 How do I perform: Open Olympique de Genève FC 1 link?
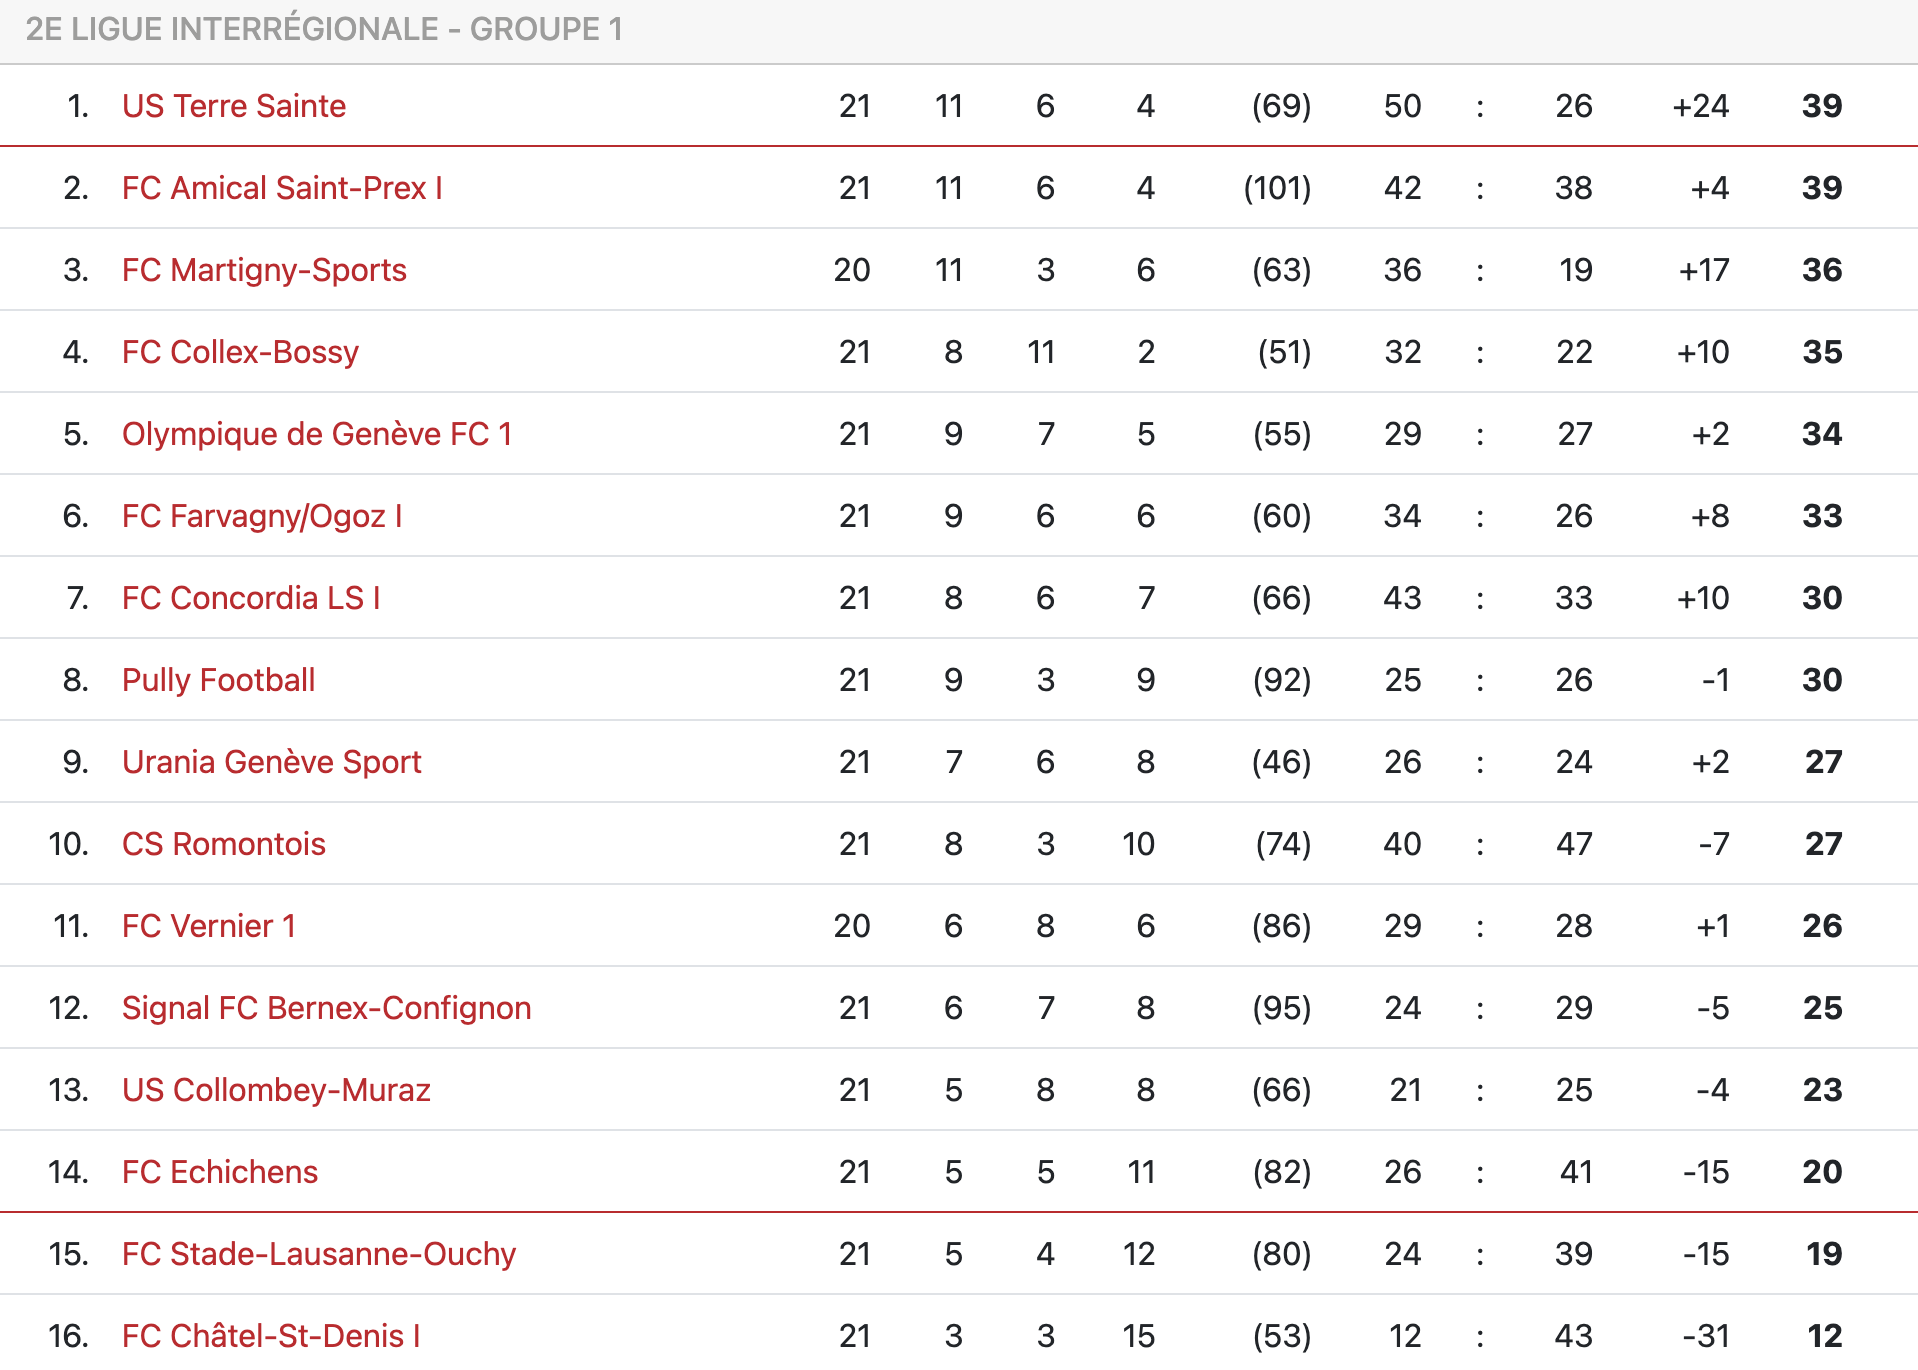pyautogui.click(x=316, y=434)
